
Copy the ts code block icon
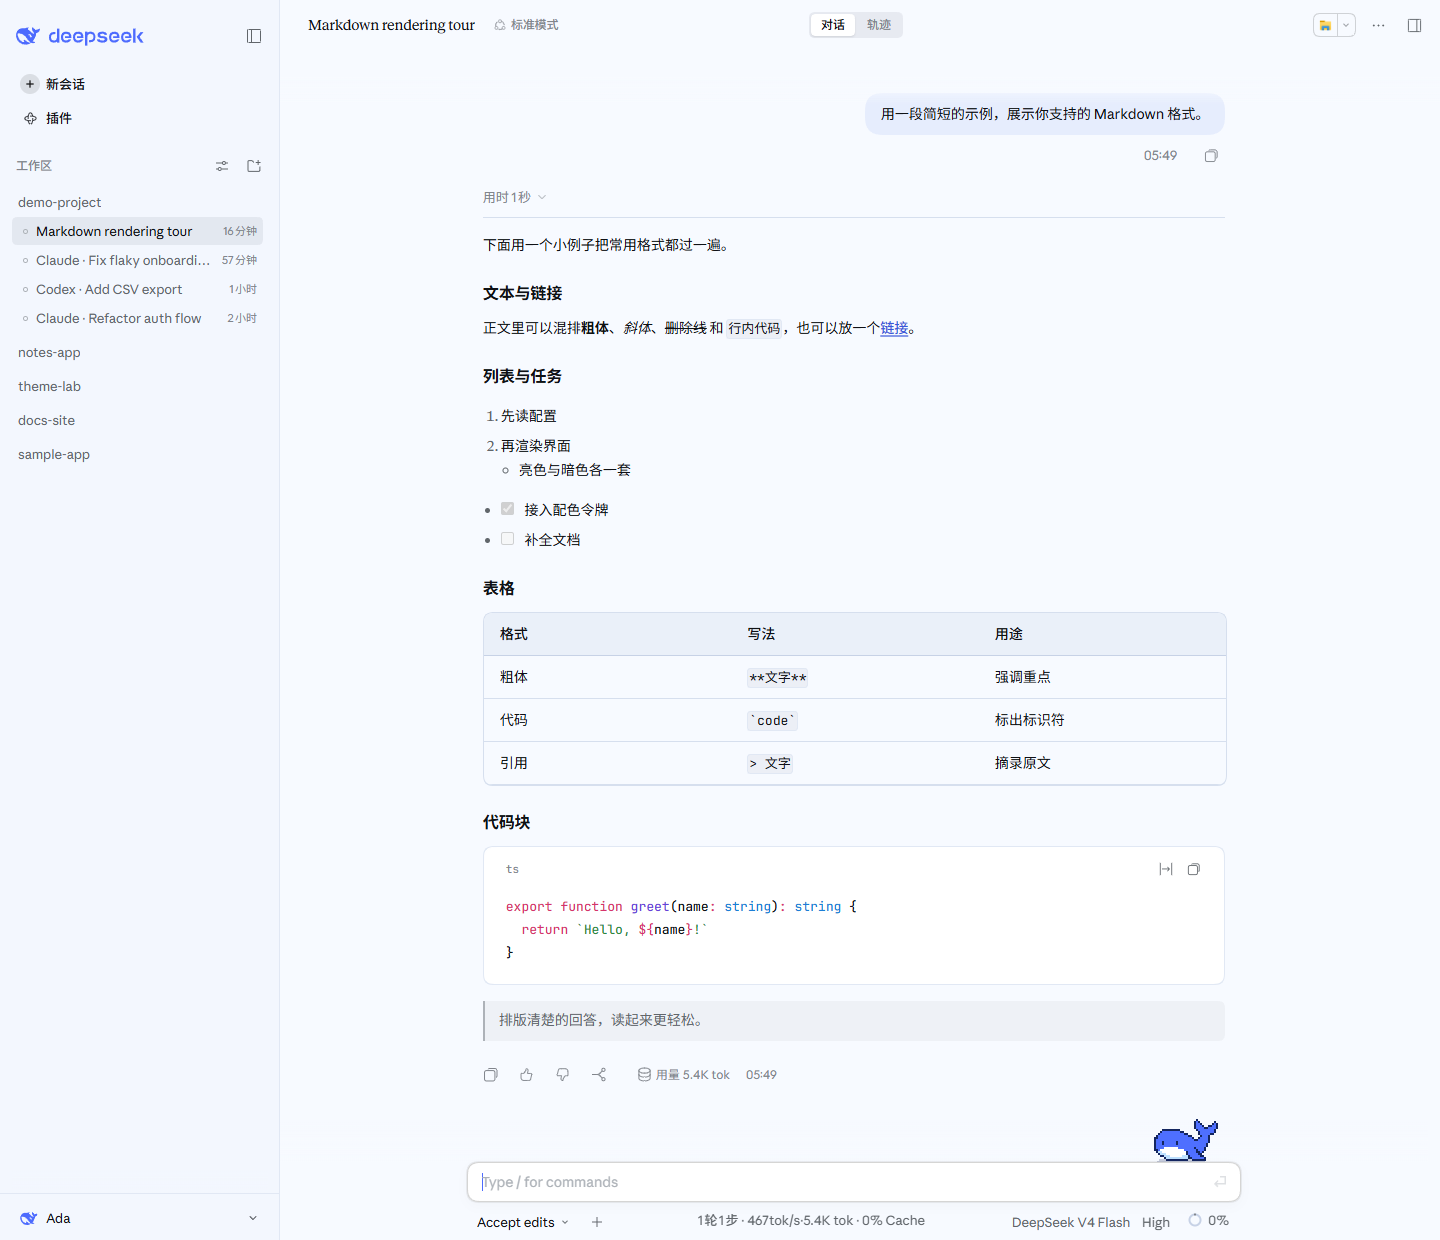coord(1193,869)
